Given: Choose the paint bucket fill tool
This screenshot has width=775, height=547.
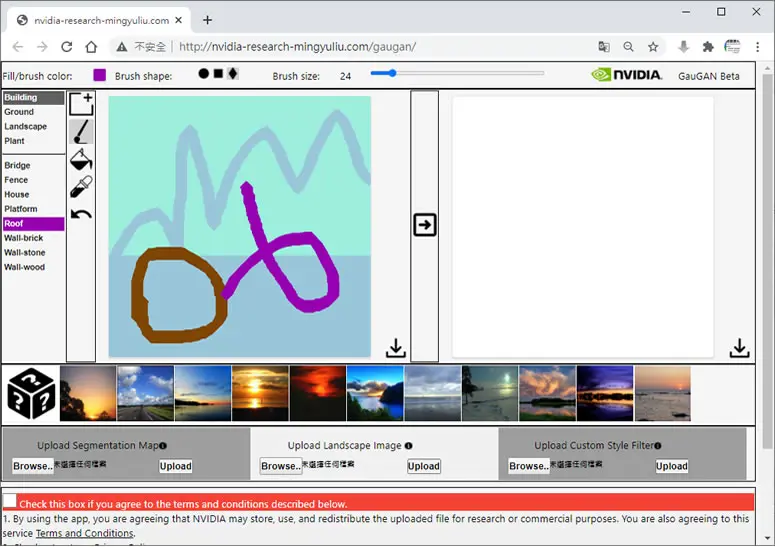Looking at the screenshot, I should tap(81, 160).
